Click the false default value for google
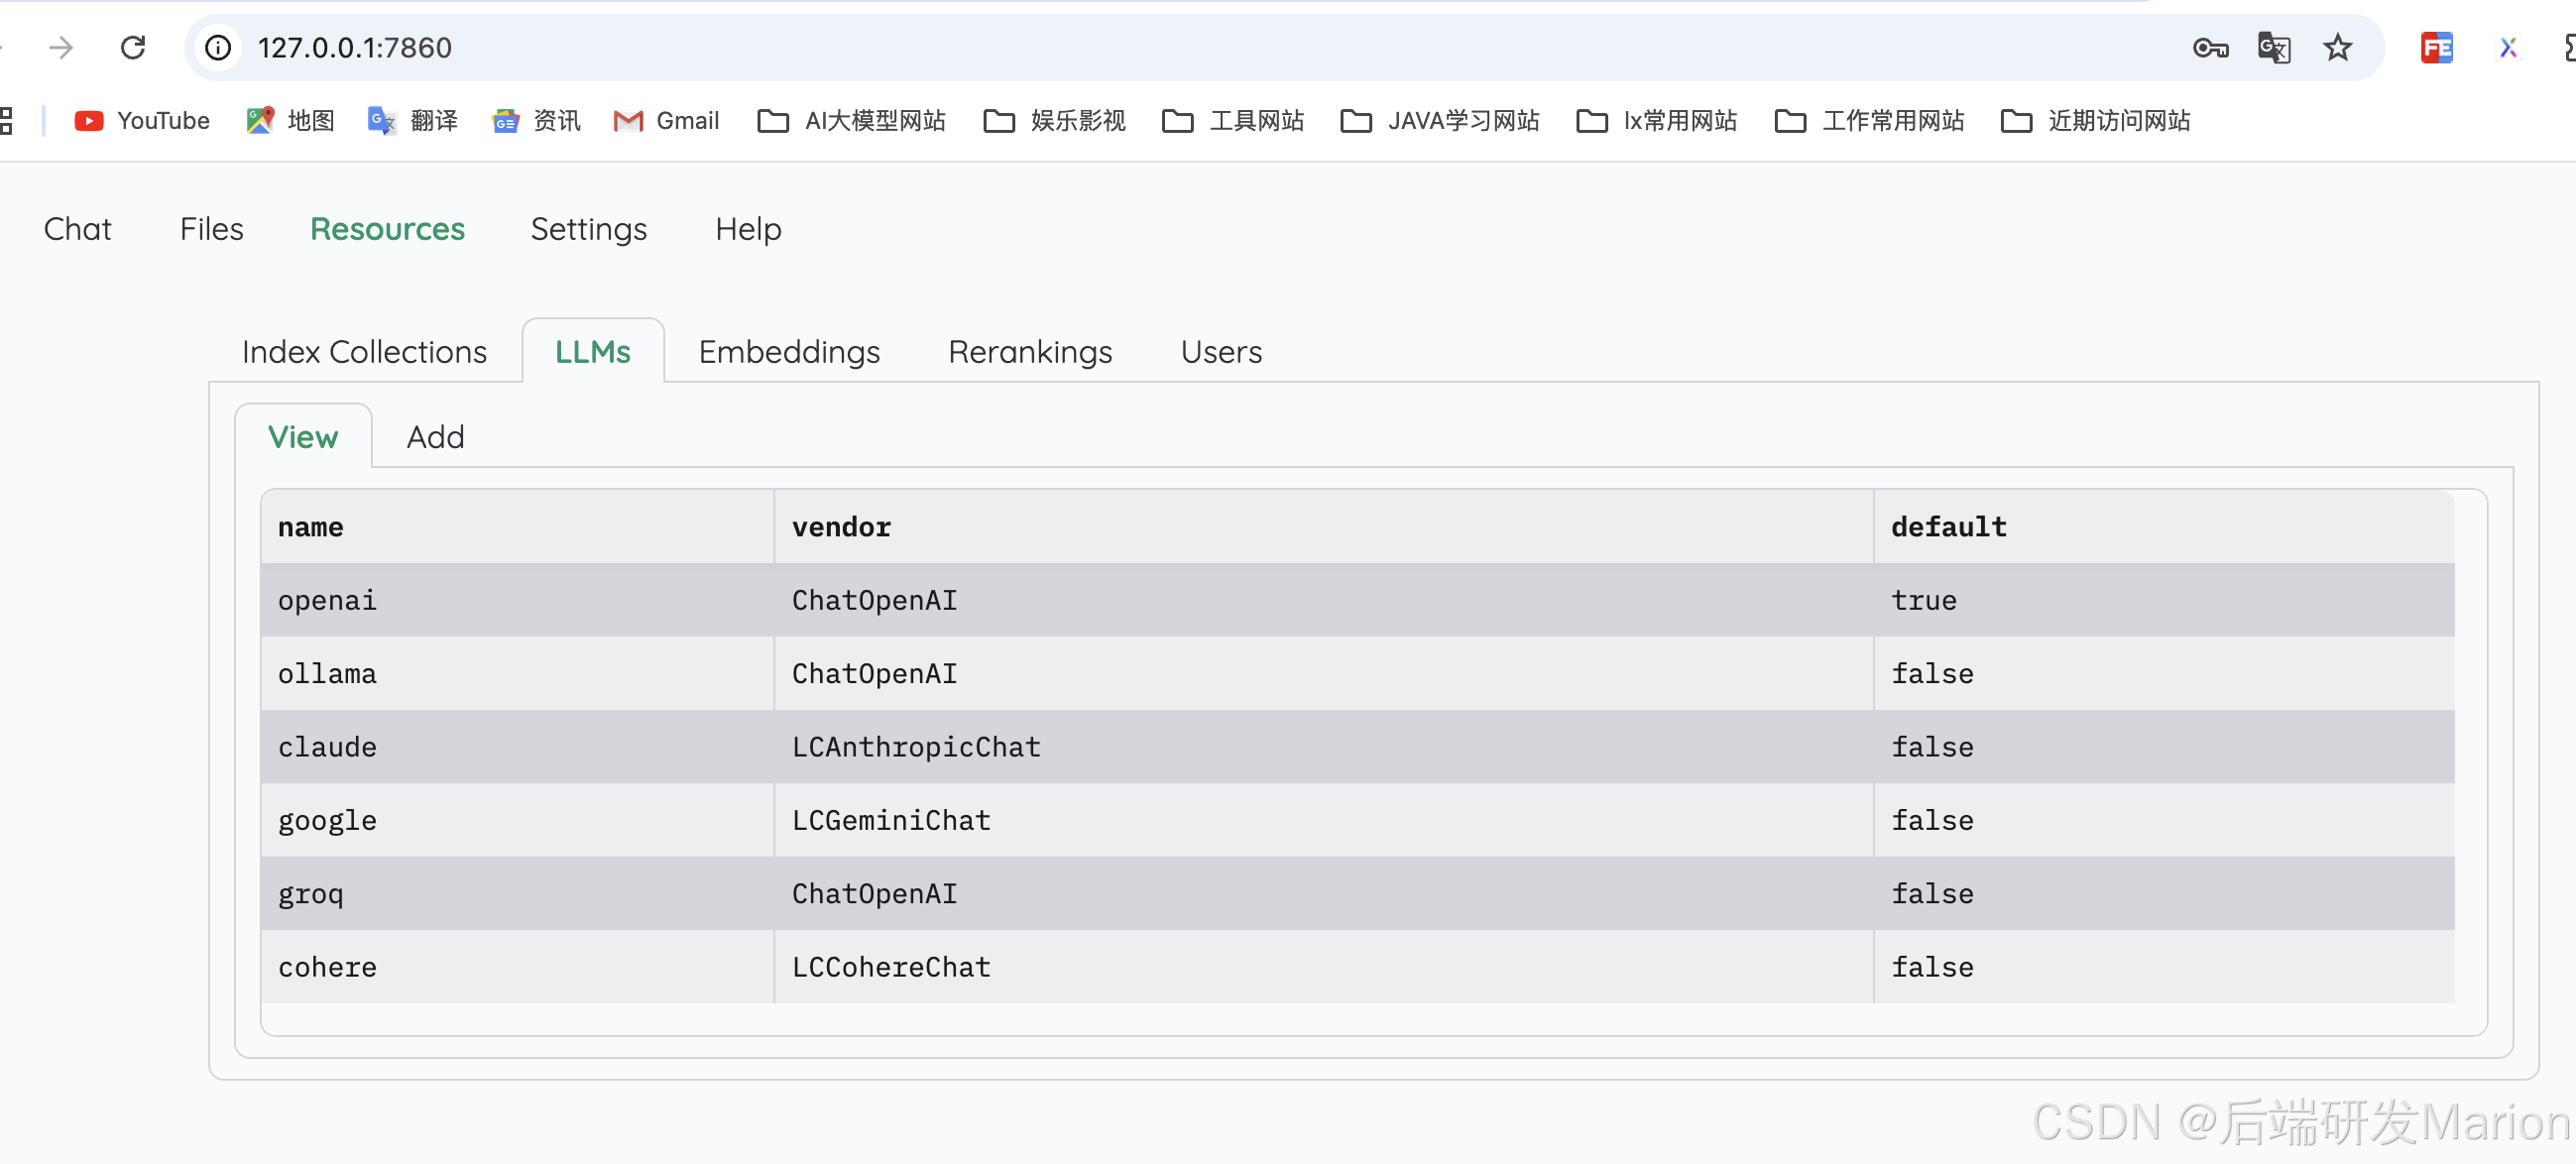 [2163, 820]
